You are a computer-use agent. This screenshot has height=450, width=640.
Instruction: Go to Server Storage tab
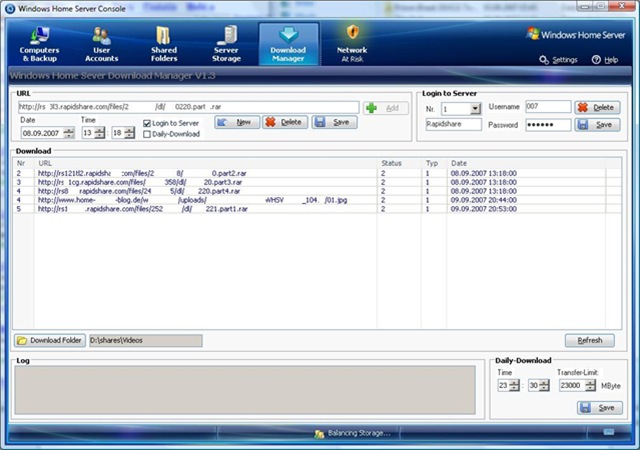226,44
